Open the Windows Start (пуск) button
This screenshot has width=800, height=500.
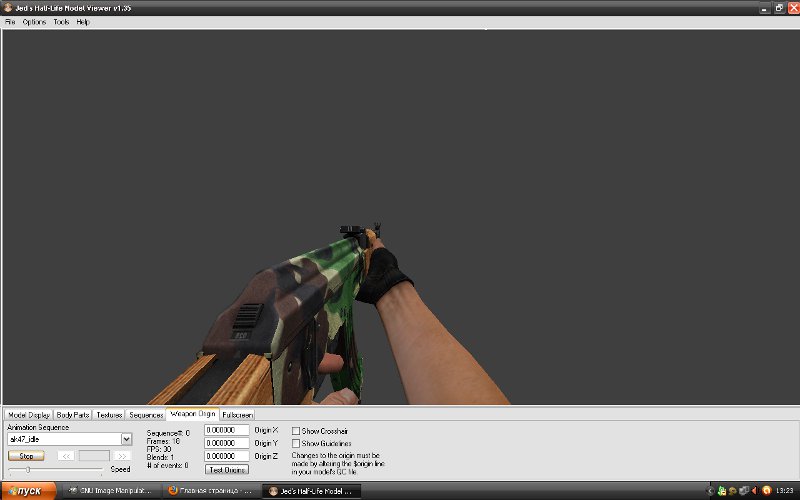pyautogui.click(x=28, y=491)
